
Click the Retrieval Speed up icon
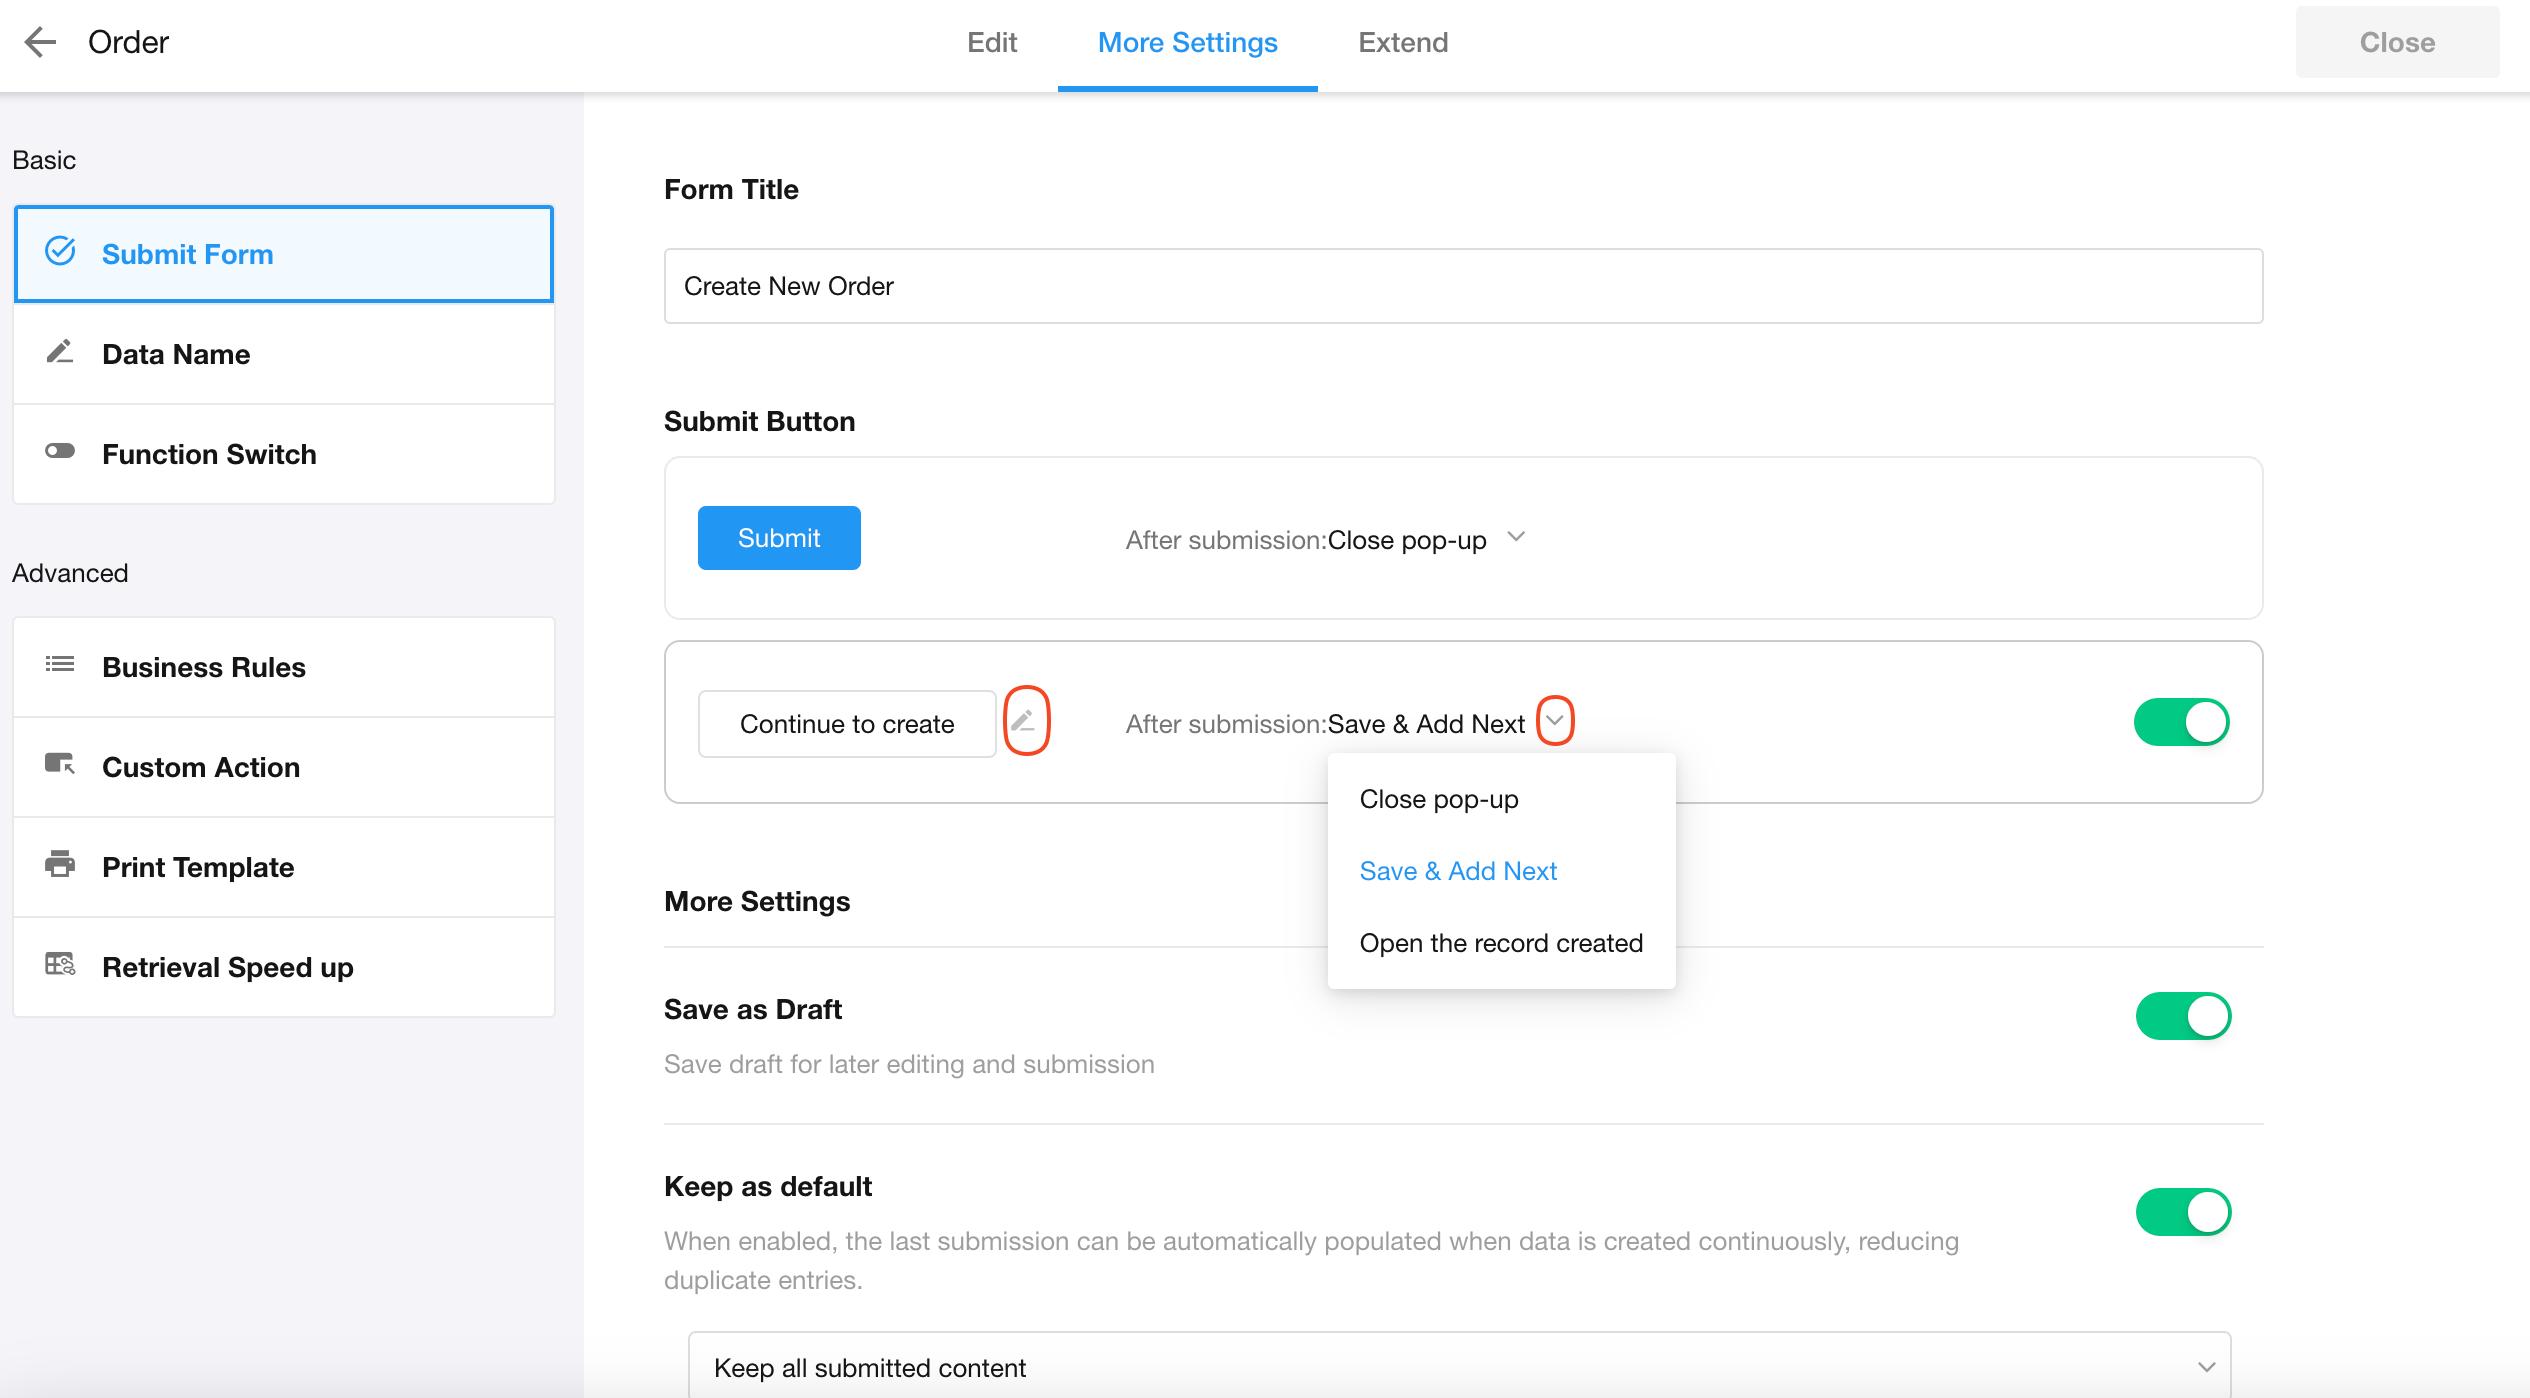pos(60,965)
